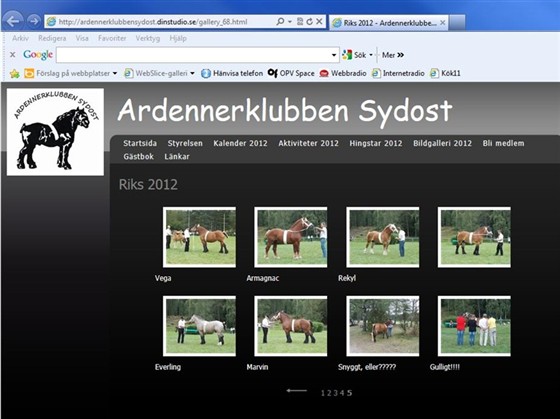Viewport: 560px width, 419px height.
Task: Open the Styrelsen page link
Action: tap(185, 143)
